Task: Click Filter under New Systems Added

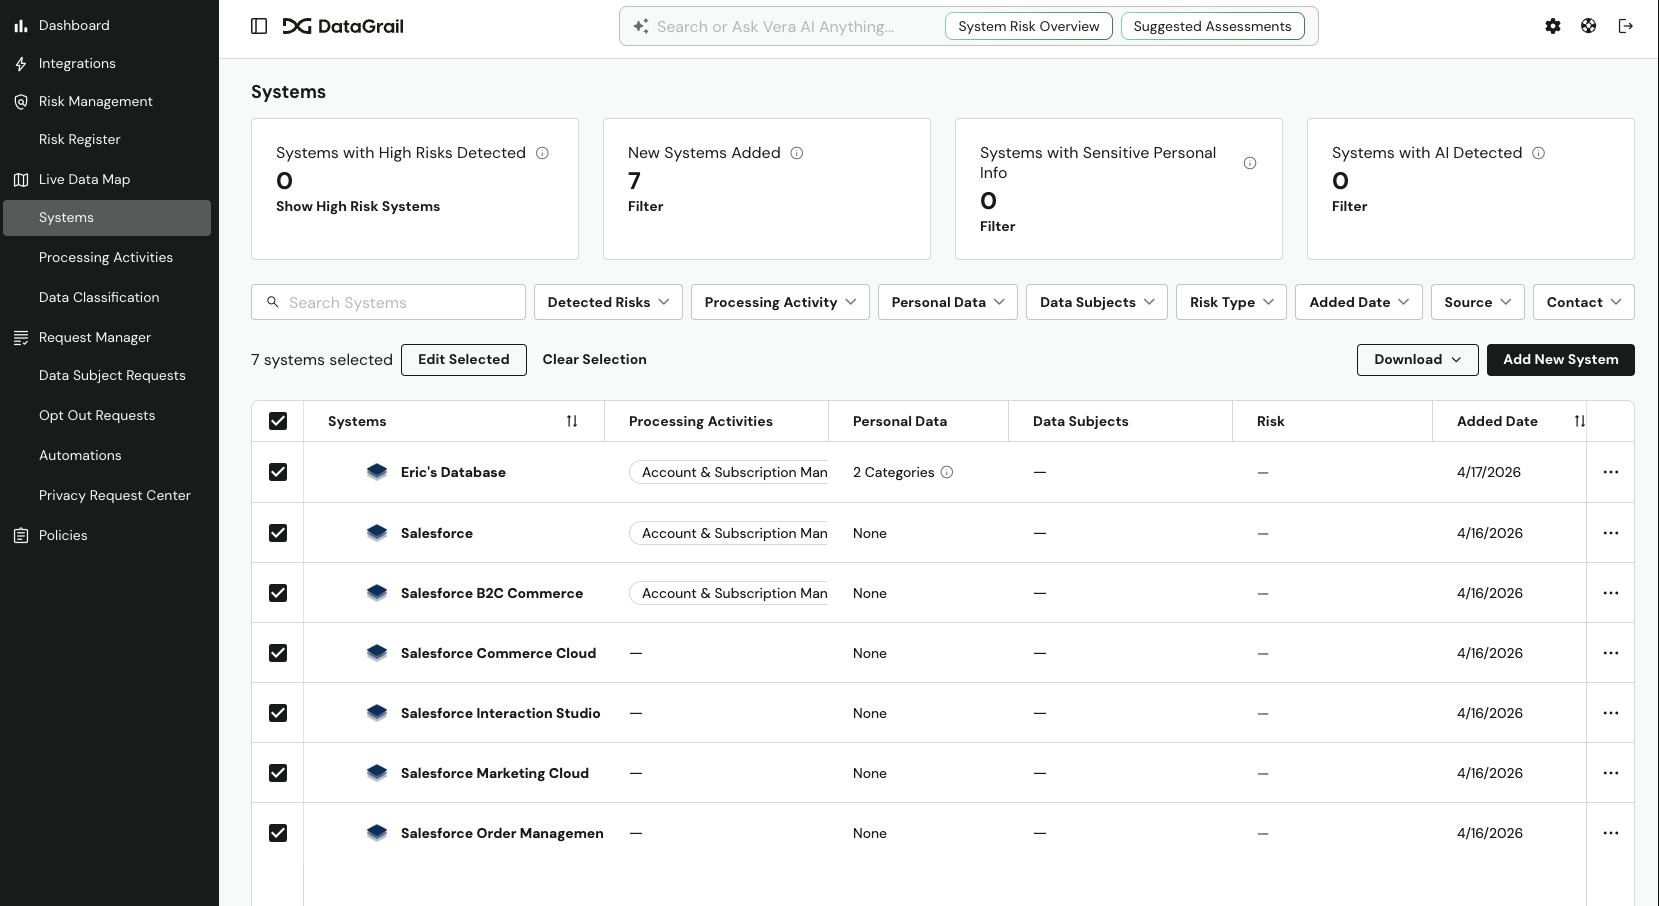Action: point(646,207)
